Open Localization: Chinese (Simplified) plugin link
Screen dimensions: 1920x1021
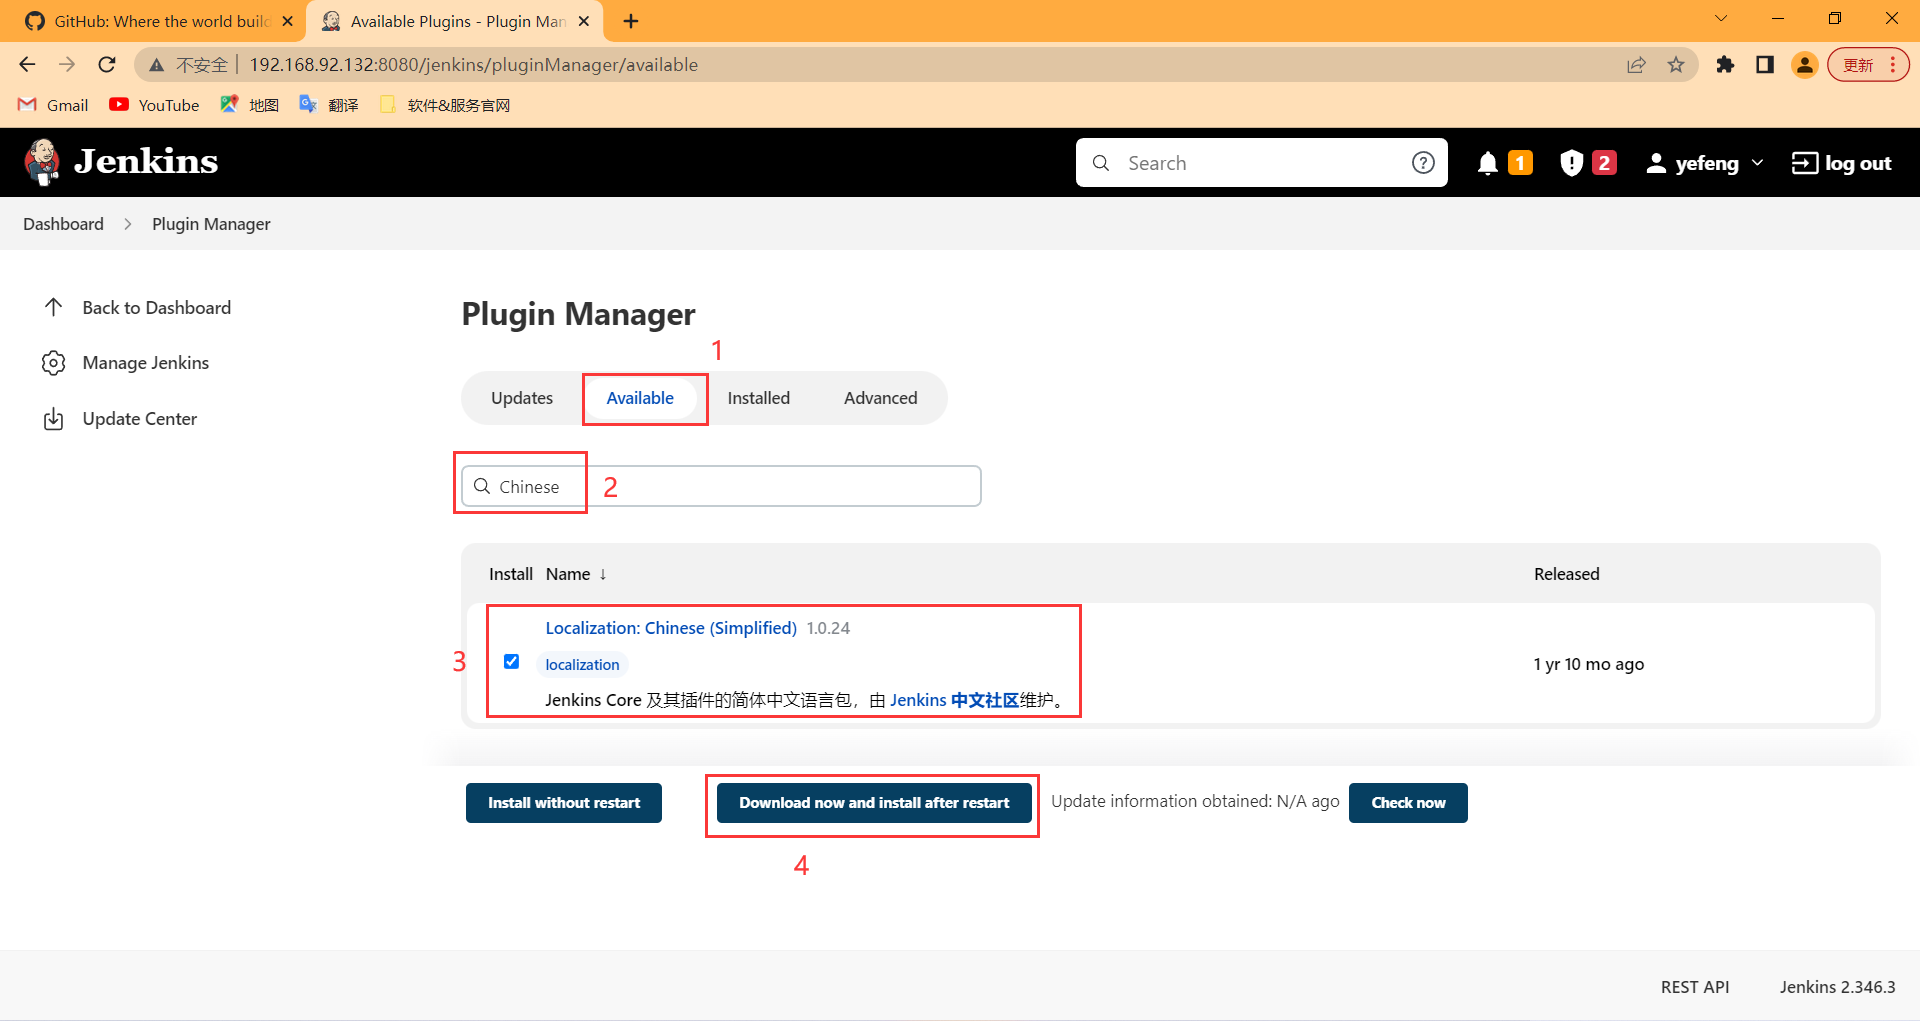coord(671,628)
